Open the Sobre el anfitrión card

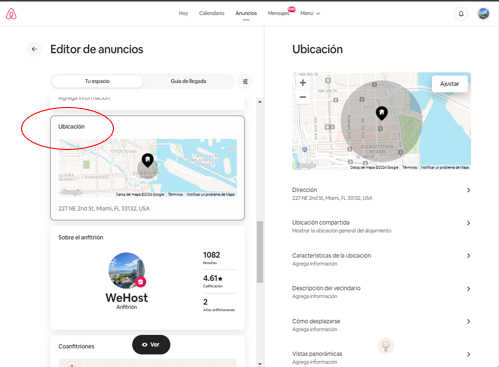click(148, 278)
